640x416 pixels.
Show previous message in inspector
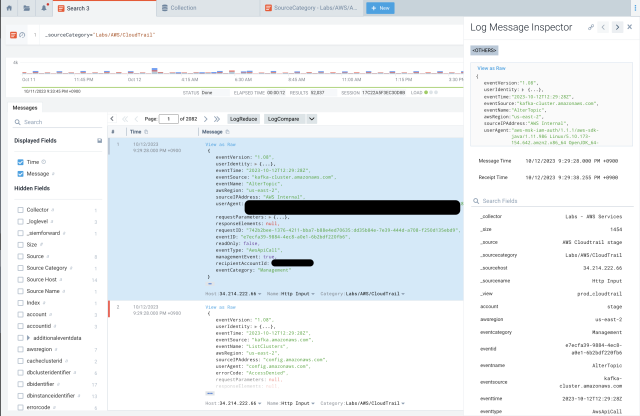(x=603, y=27)
